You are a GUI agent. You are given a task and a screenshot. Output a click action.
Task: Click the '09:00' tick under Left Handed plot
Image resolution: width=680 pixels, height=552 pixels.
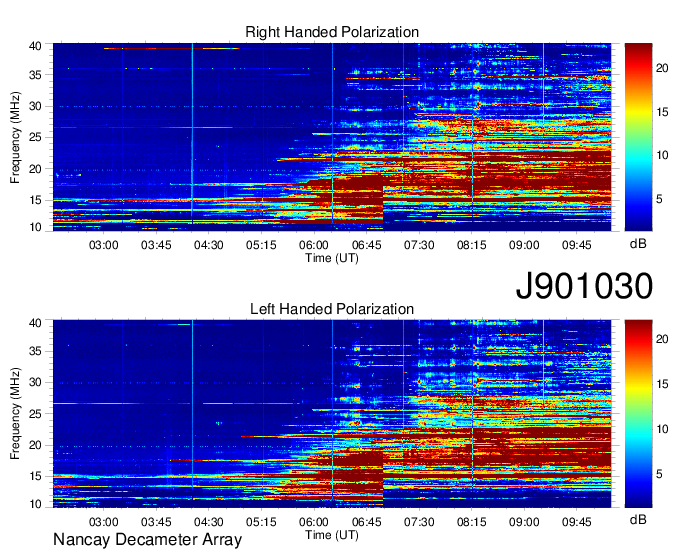coord(524,522)
